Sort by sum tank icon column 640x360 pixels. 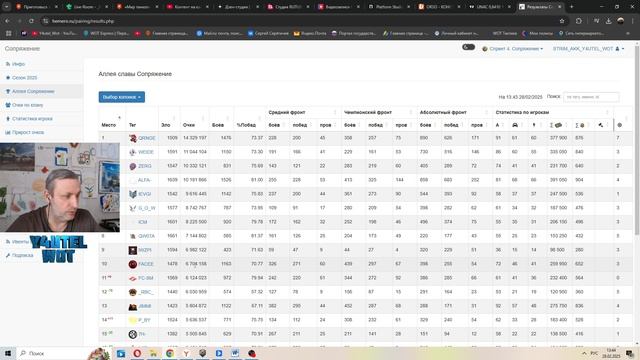pyautogui.click(x=557, y=125)
